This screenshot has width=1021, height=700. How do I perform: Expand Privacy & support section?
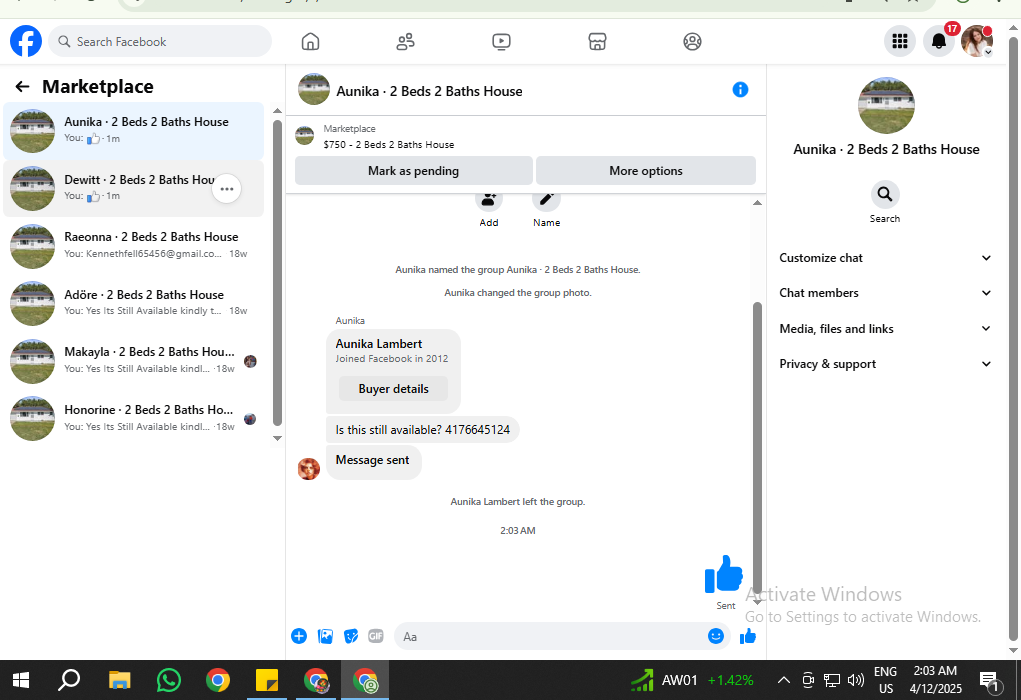pos(886,364)
